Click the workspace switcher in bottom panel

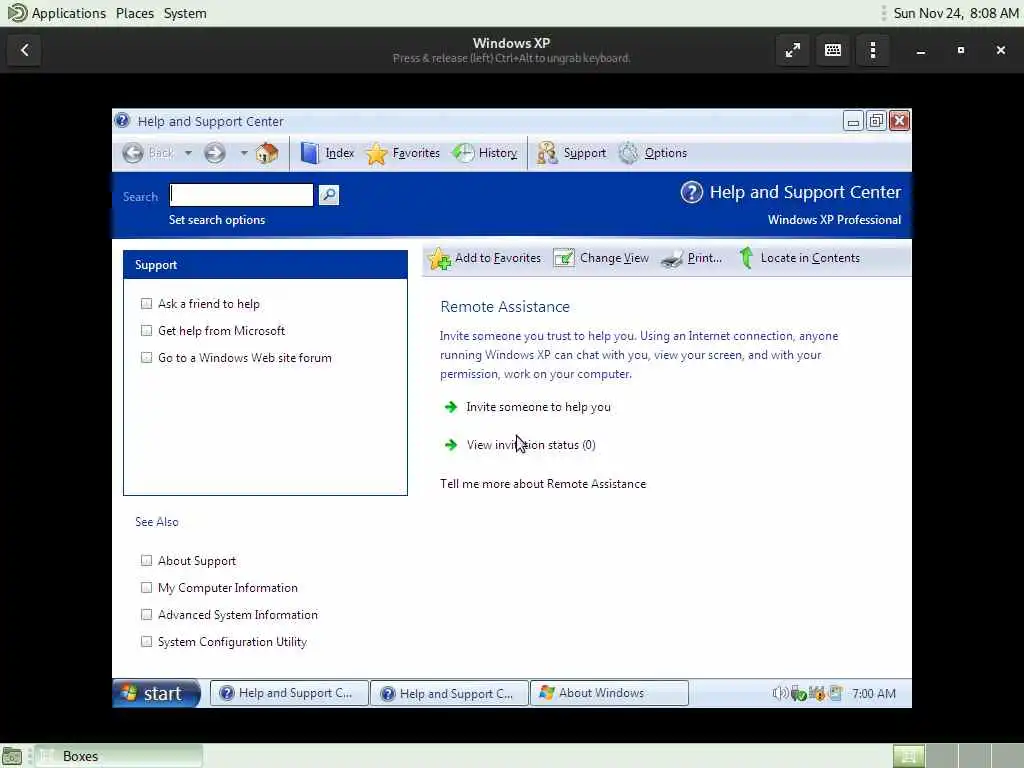[x=957, y=756]
